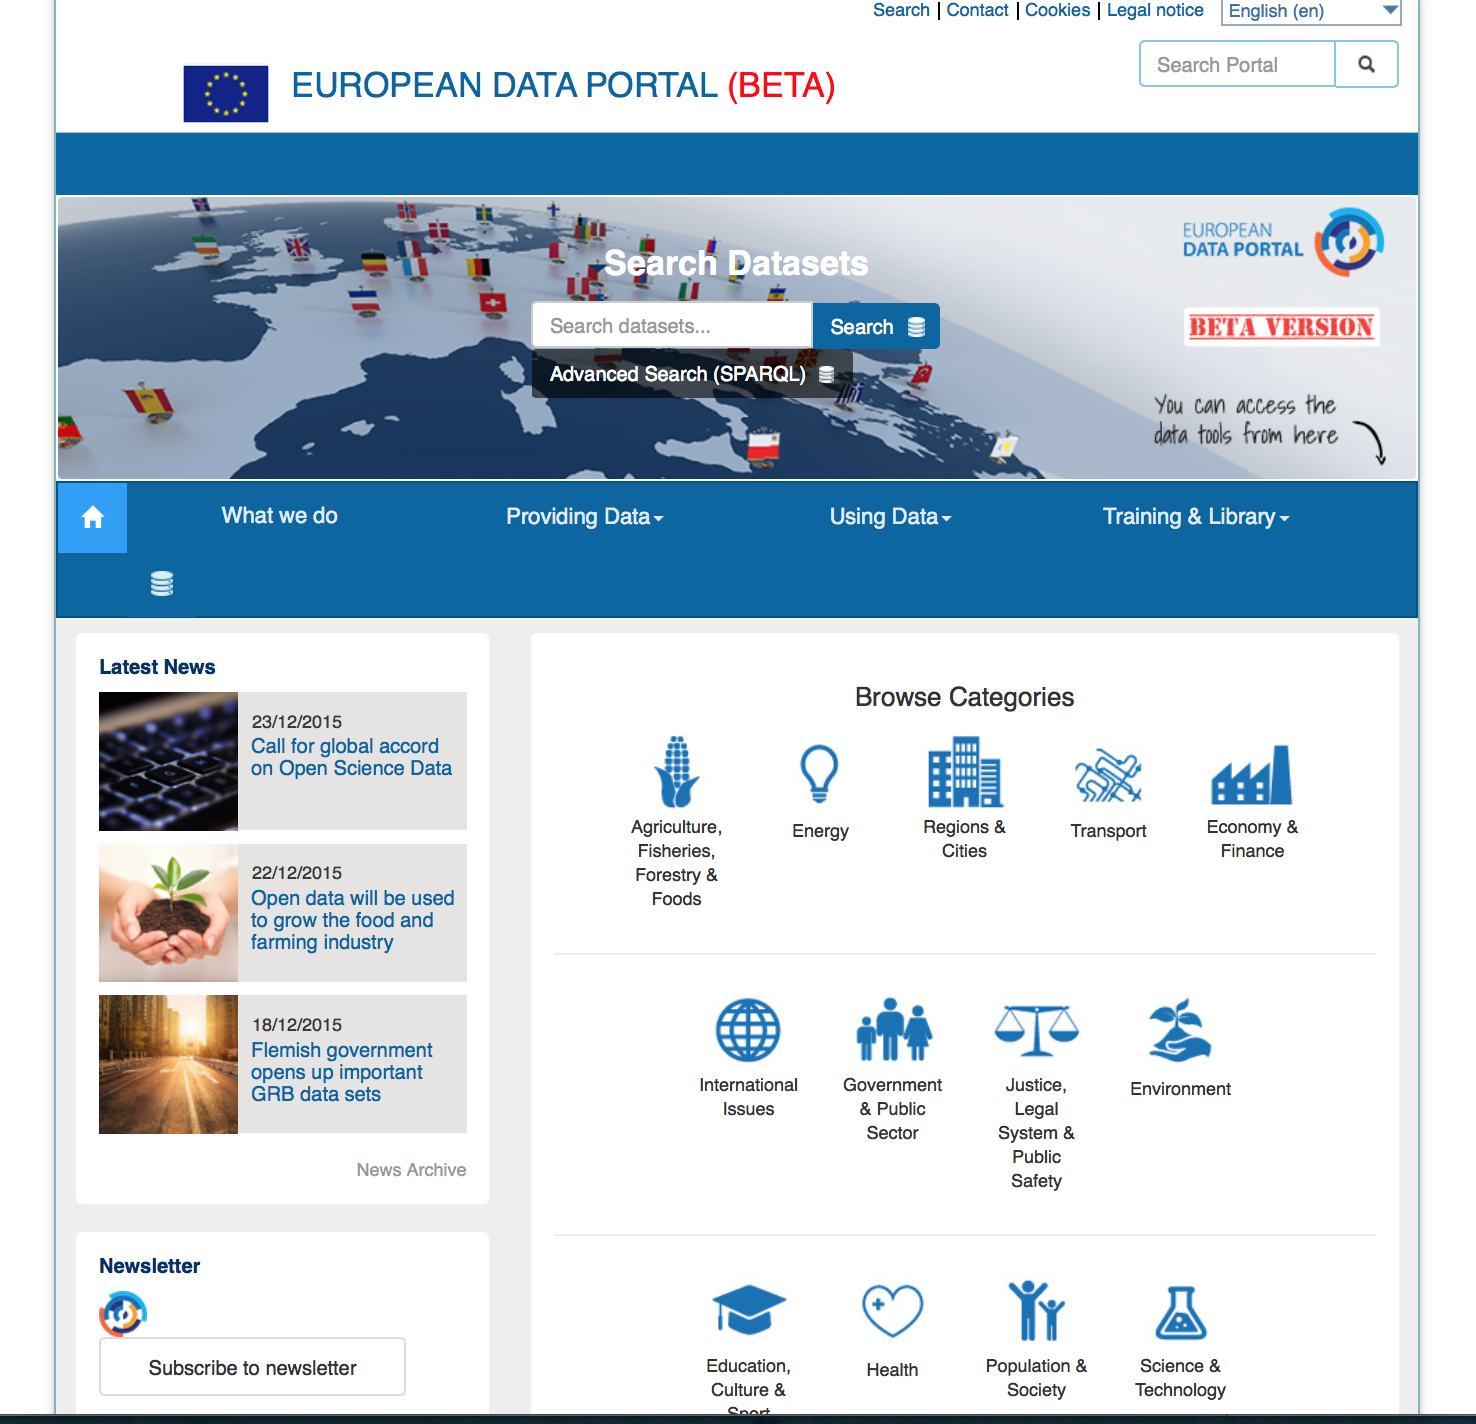This screenshot has width=1476, height=1424.
Task: Focus the Search Portal input field
Action: 1238,64
